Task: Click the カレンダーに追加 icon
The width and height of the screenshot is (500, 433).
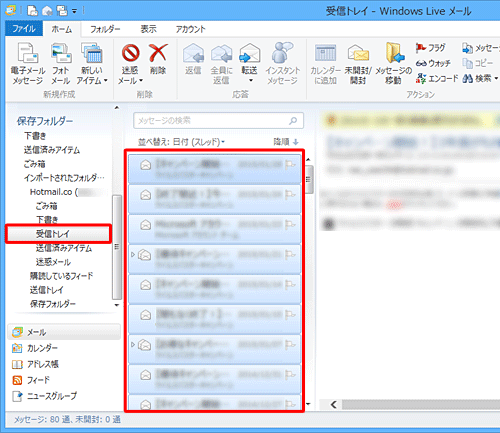Action: (325, 53)
